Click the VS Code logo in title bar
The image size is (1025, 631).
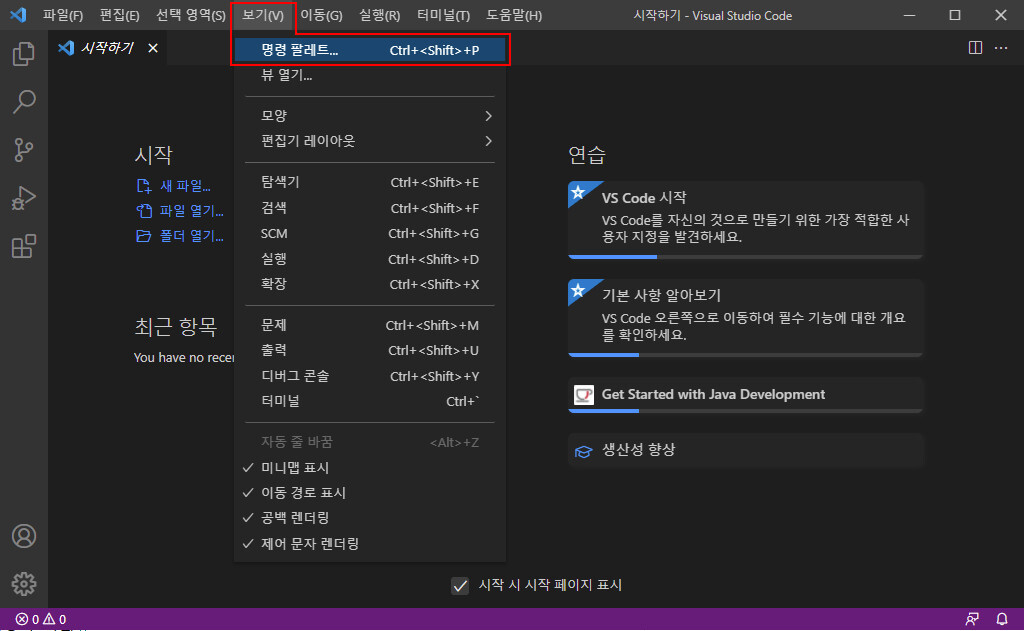pos(18,14)
